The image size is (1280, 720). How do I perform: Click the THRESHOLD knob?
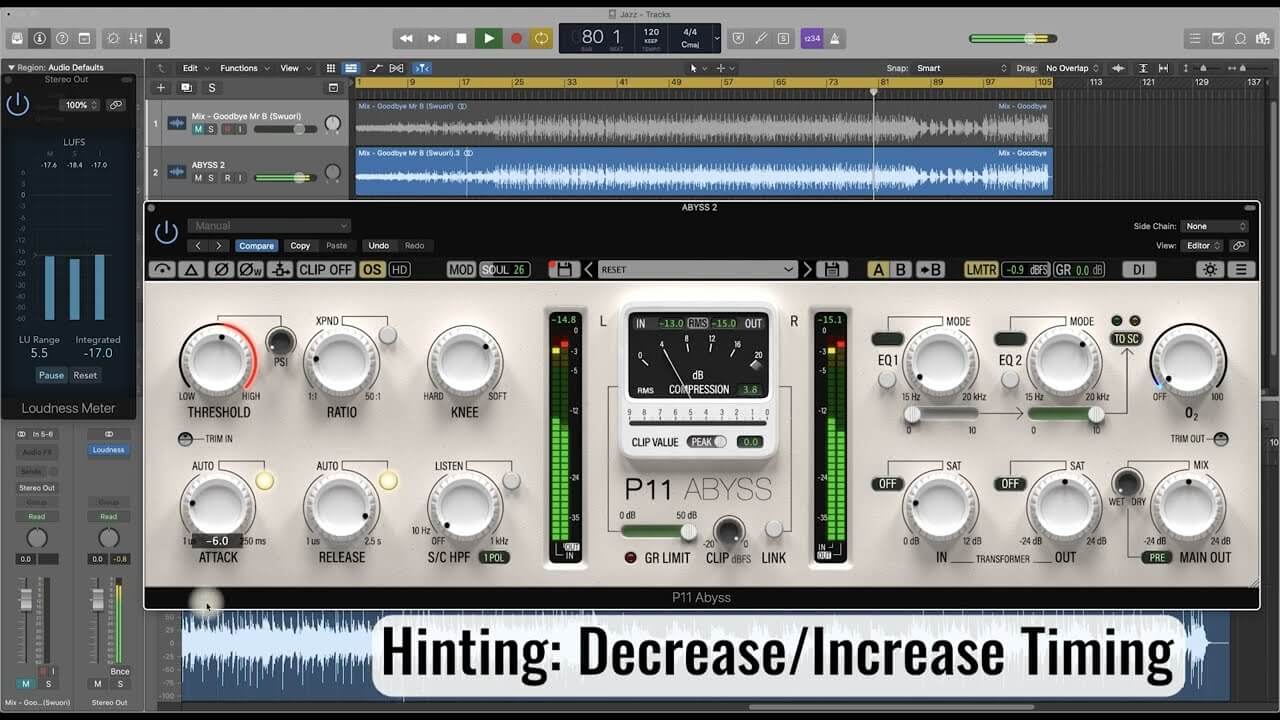click(x=218, y=360)
